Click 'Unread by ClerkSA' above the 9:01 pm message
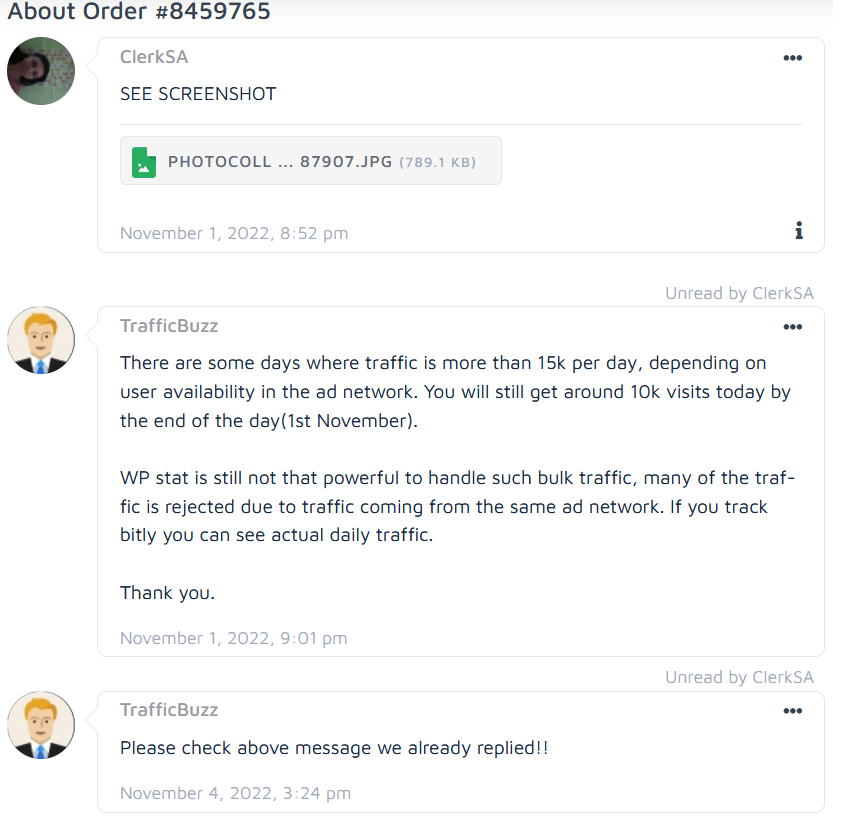Image resolution: width=856 pixels, height=821 pixels. point(739,293)
